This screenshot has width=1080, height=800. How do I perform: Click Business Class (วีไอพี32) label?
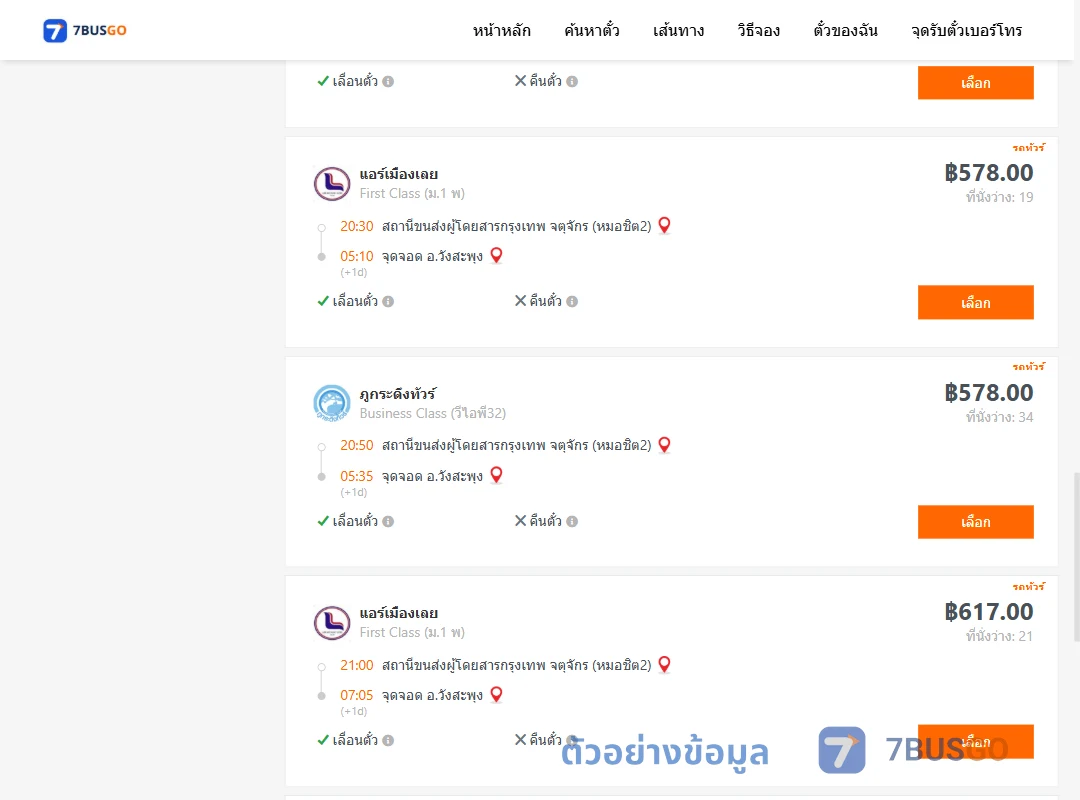click(433, 413)
